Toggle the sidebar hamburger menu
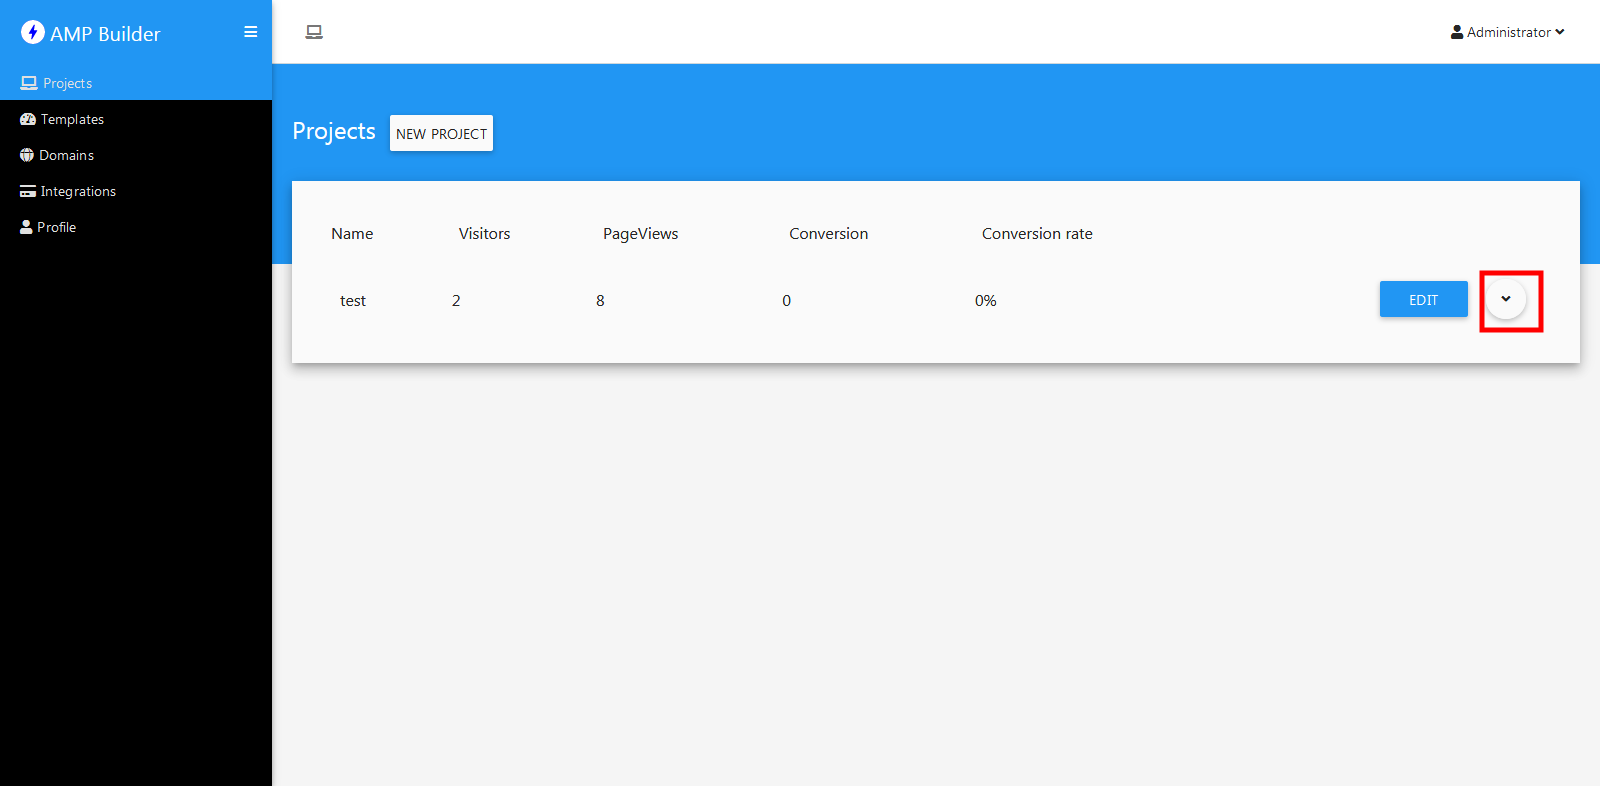The height and width of the screenshot is (786, 1600). 251,32
